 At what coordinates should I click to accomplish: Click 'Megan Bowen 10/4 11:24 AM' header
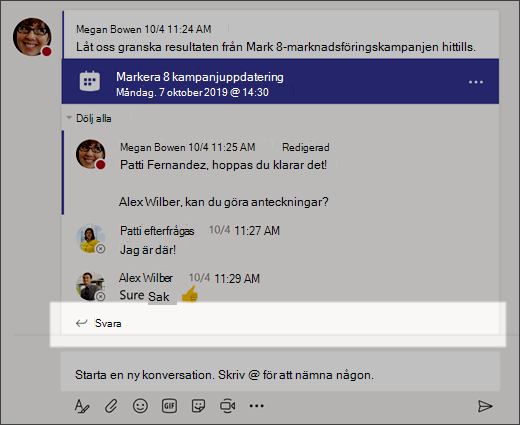click(x=144, y=29)
